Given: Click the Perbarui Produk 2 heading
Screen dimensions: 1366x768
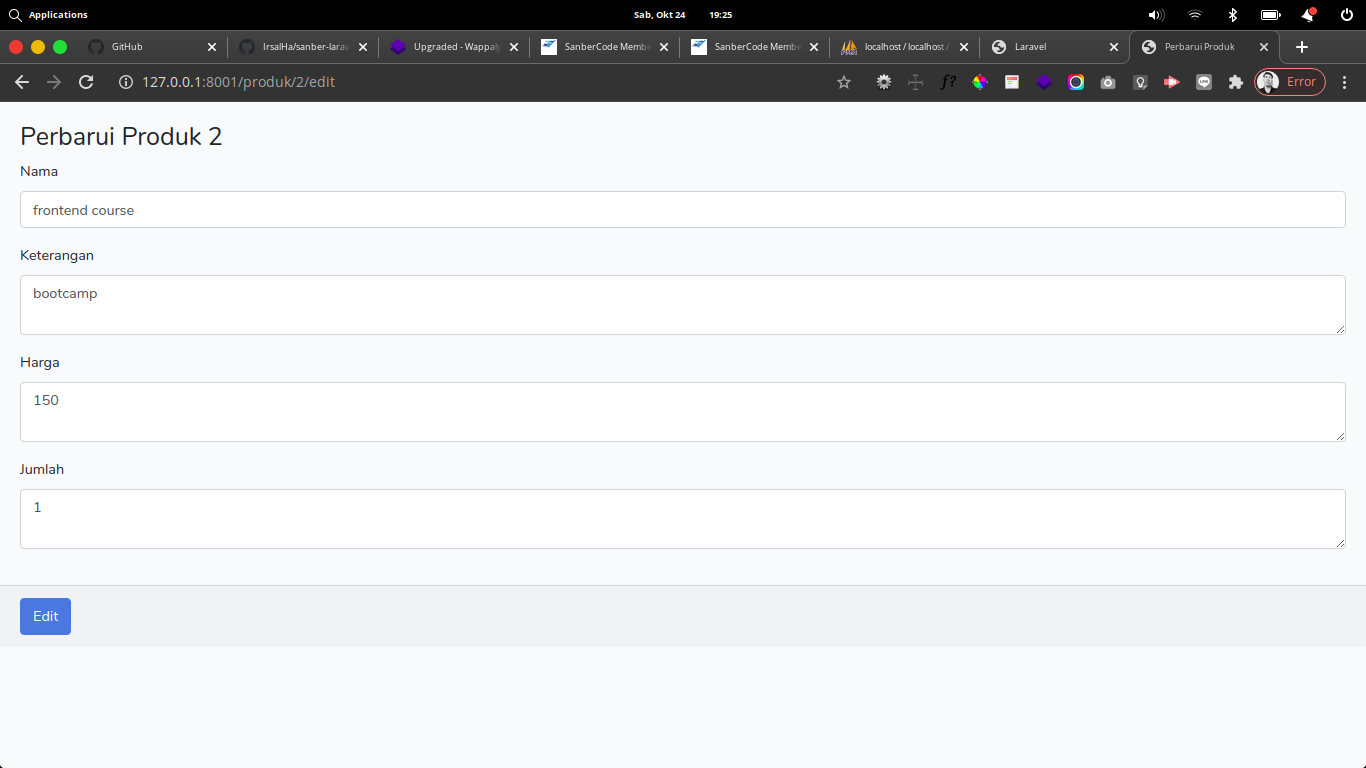Looking at the screenshot, I should 121,137.
